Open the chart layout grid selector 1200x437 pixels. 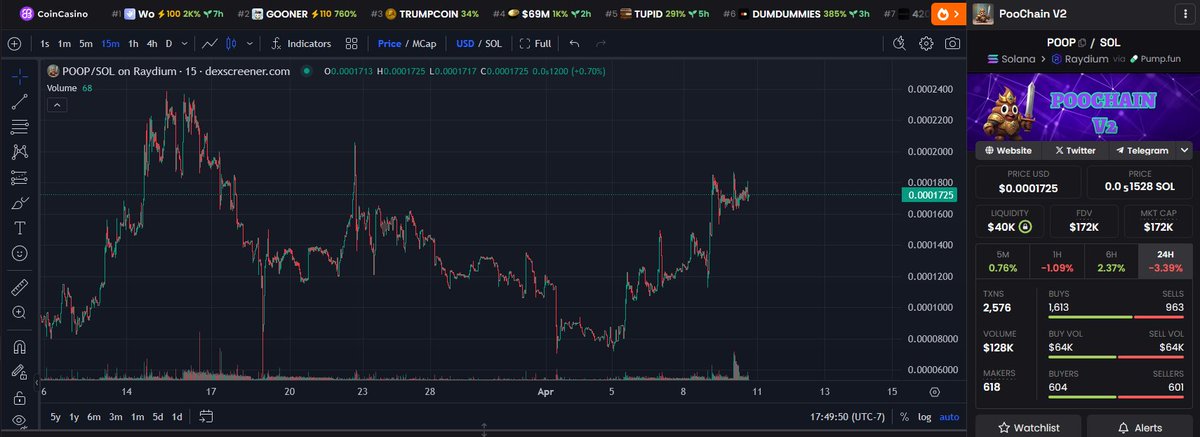pos(352,44)
